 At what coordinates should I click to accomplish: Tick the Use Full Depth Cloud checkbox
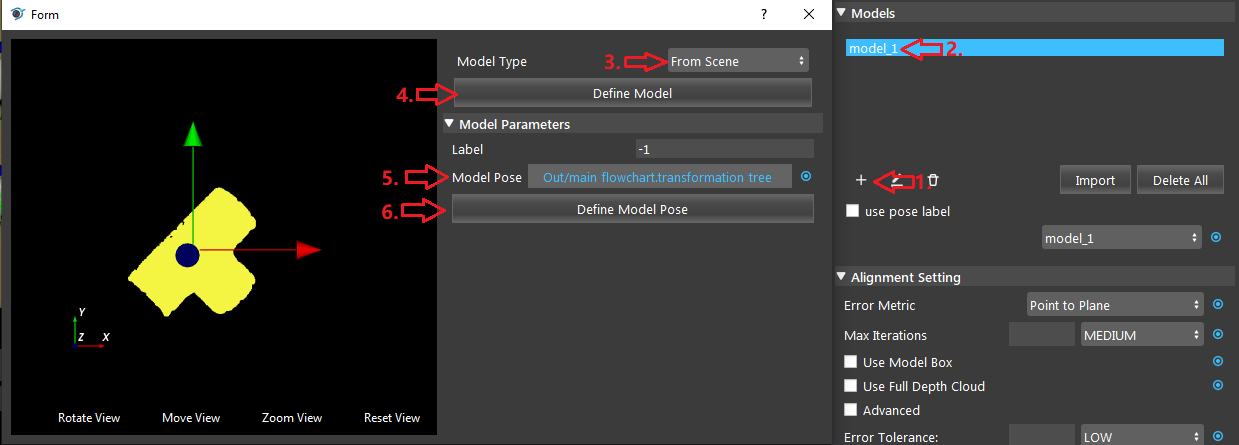click(851, 386)
